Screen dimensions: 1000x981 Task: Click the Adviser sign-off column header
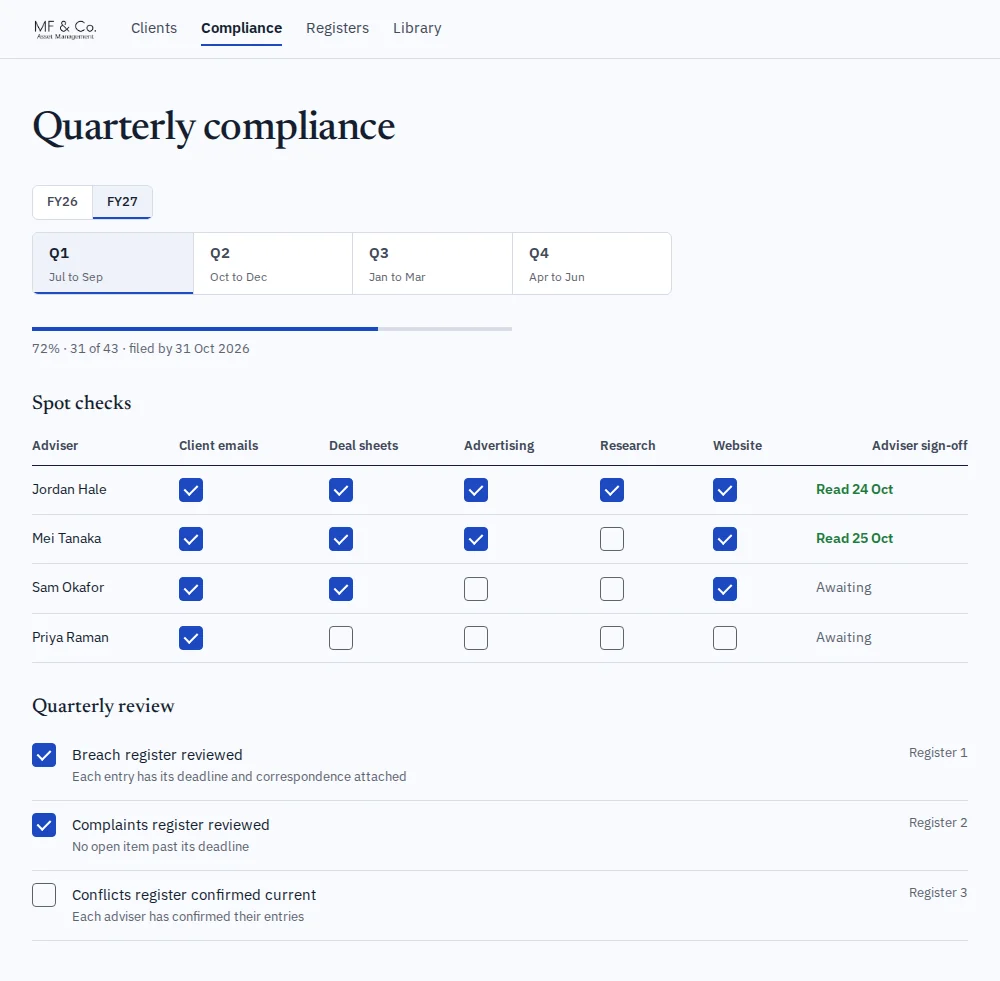pyautogui.click(x=920, y=445)
